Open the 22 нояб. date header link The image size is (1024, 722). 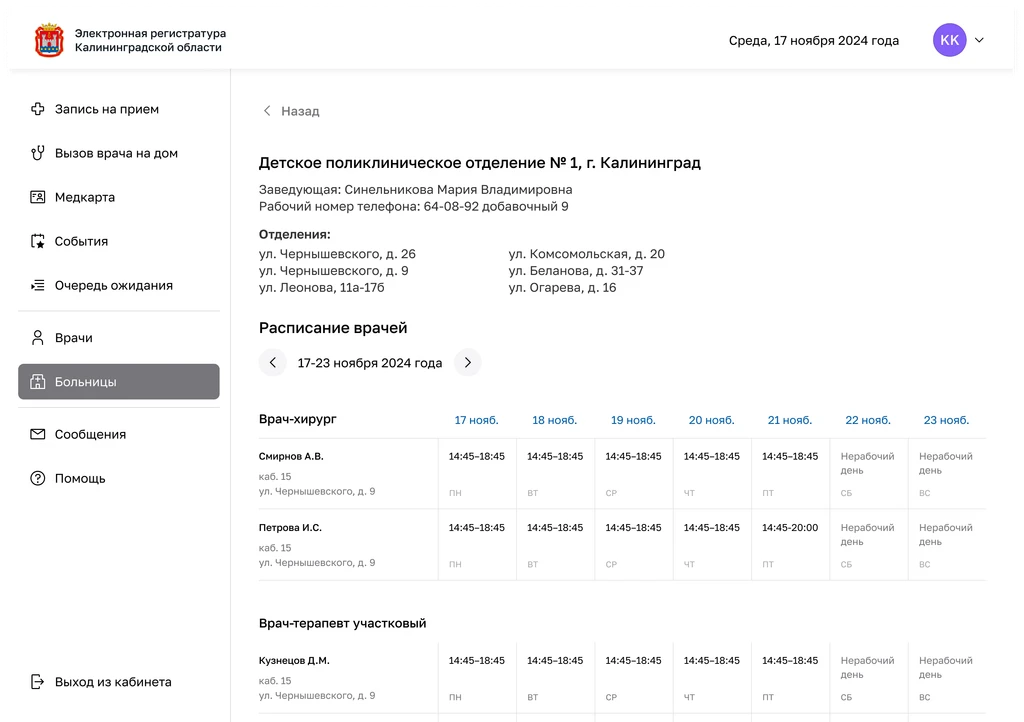868,420
